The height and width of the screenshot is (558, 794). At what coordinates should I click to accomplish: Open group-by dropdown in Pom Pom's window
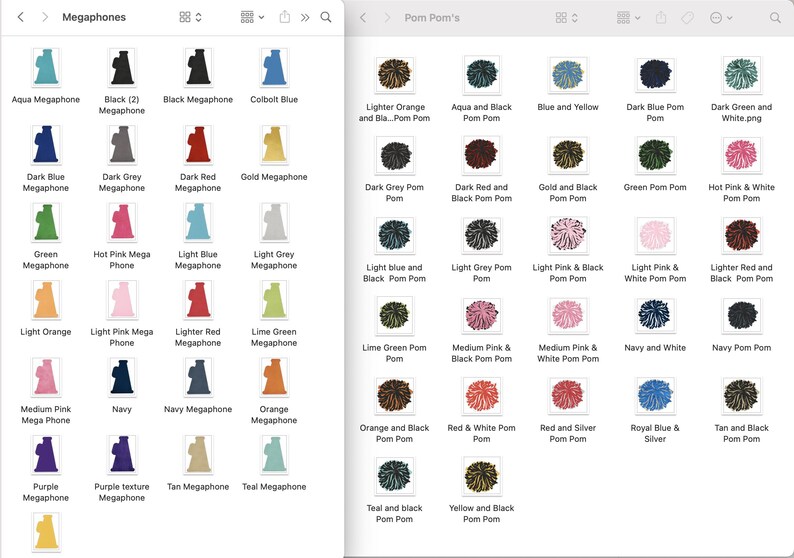628,18
